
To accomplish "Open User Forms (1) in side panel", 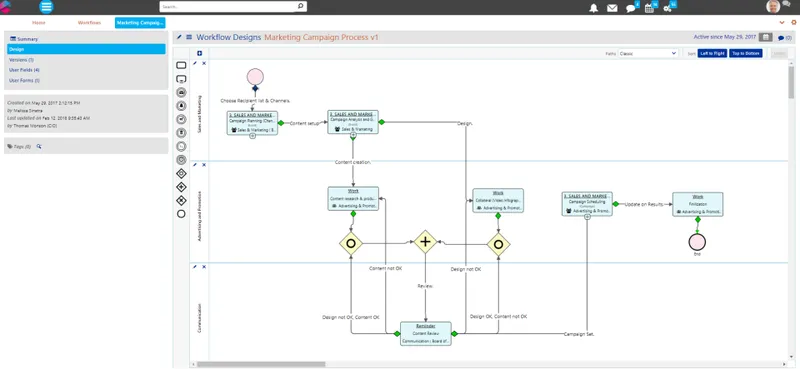I will tap(24, 80).
